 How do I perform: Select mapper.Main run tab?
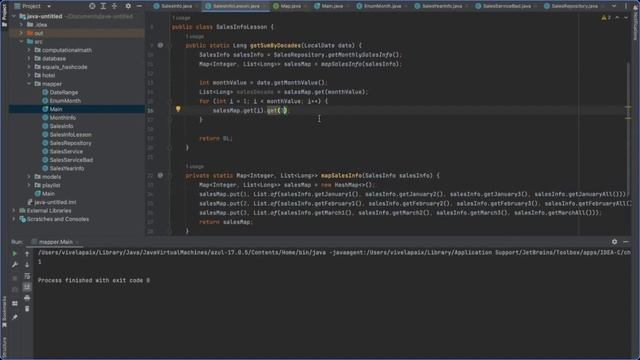tap(56, 242)
